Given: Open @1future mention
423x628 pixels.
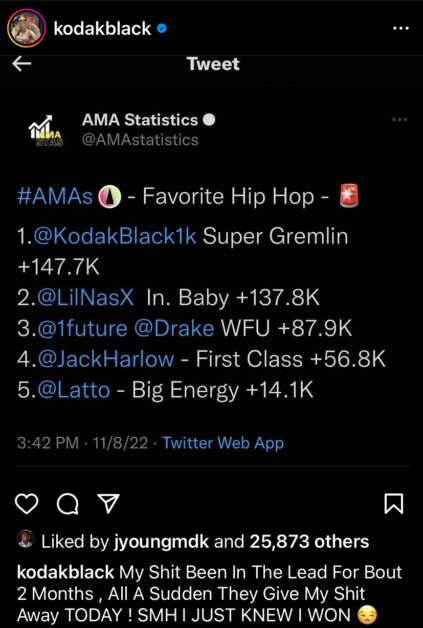Looking at the screenshot, I should (x=82, y=328).
